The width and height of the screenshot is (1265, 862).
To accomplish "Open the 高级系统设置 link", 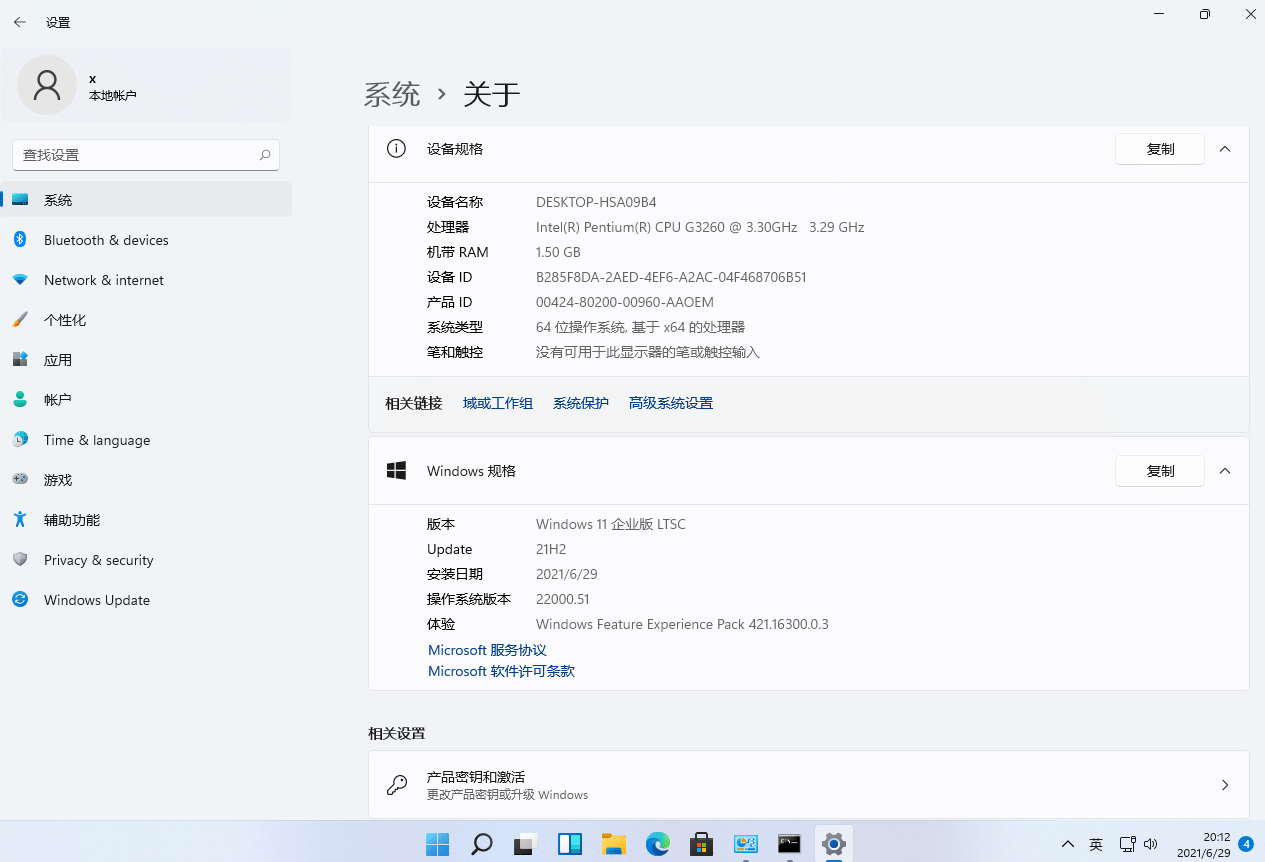I will click(670, 403).
